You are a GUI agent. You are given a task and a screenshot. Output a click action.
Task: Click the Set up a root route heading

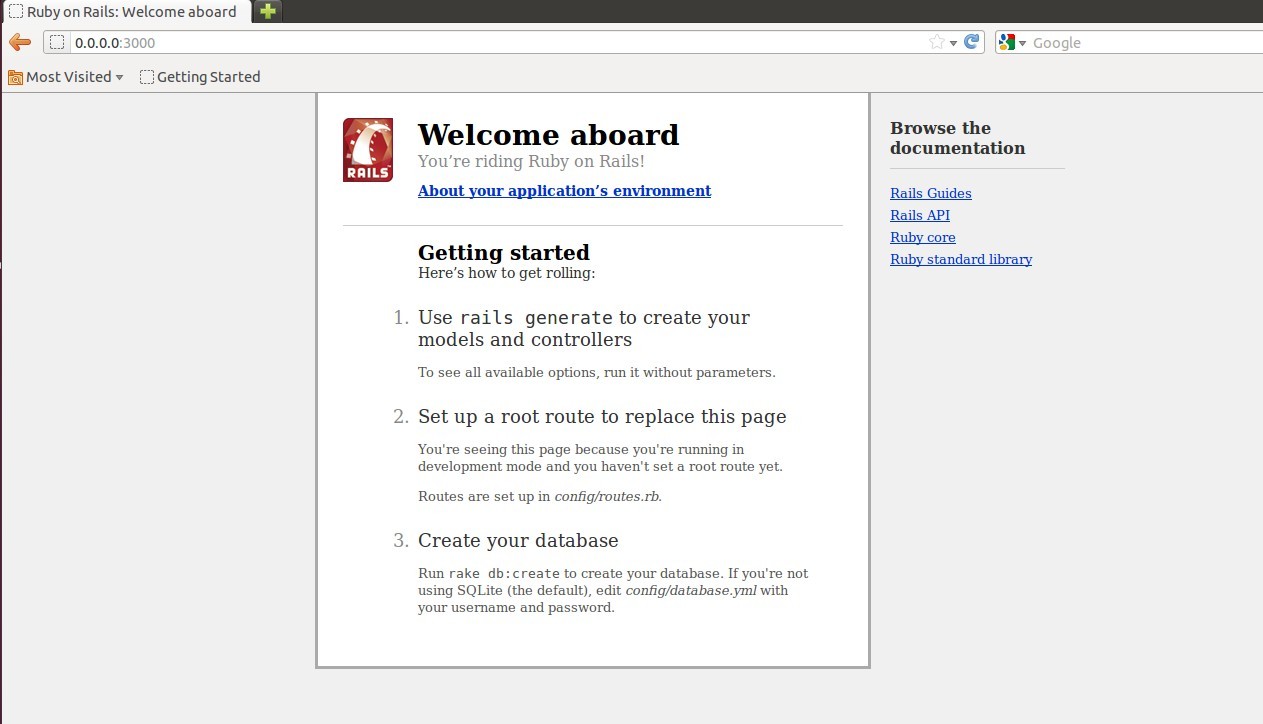point(602,417)
